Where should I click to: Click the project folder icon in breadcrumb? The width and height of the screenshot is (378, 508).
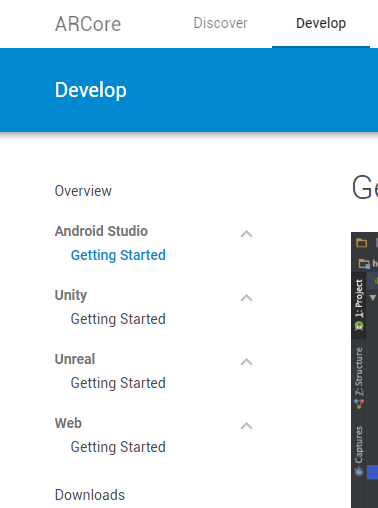point(364,263)
